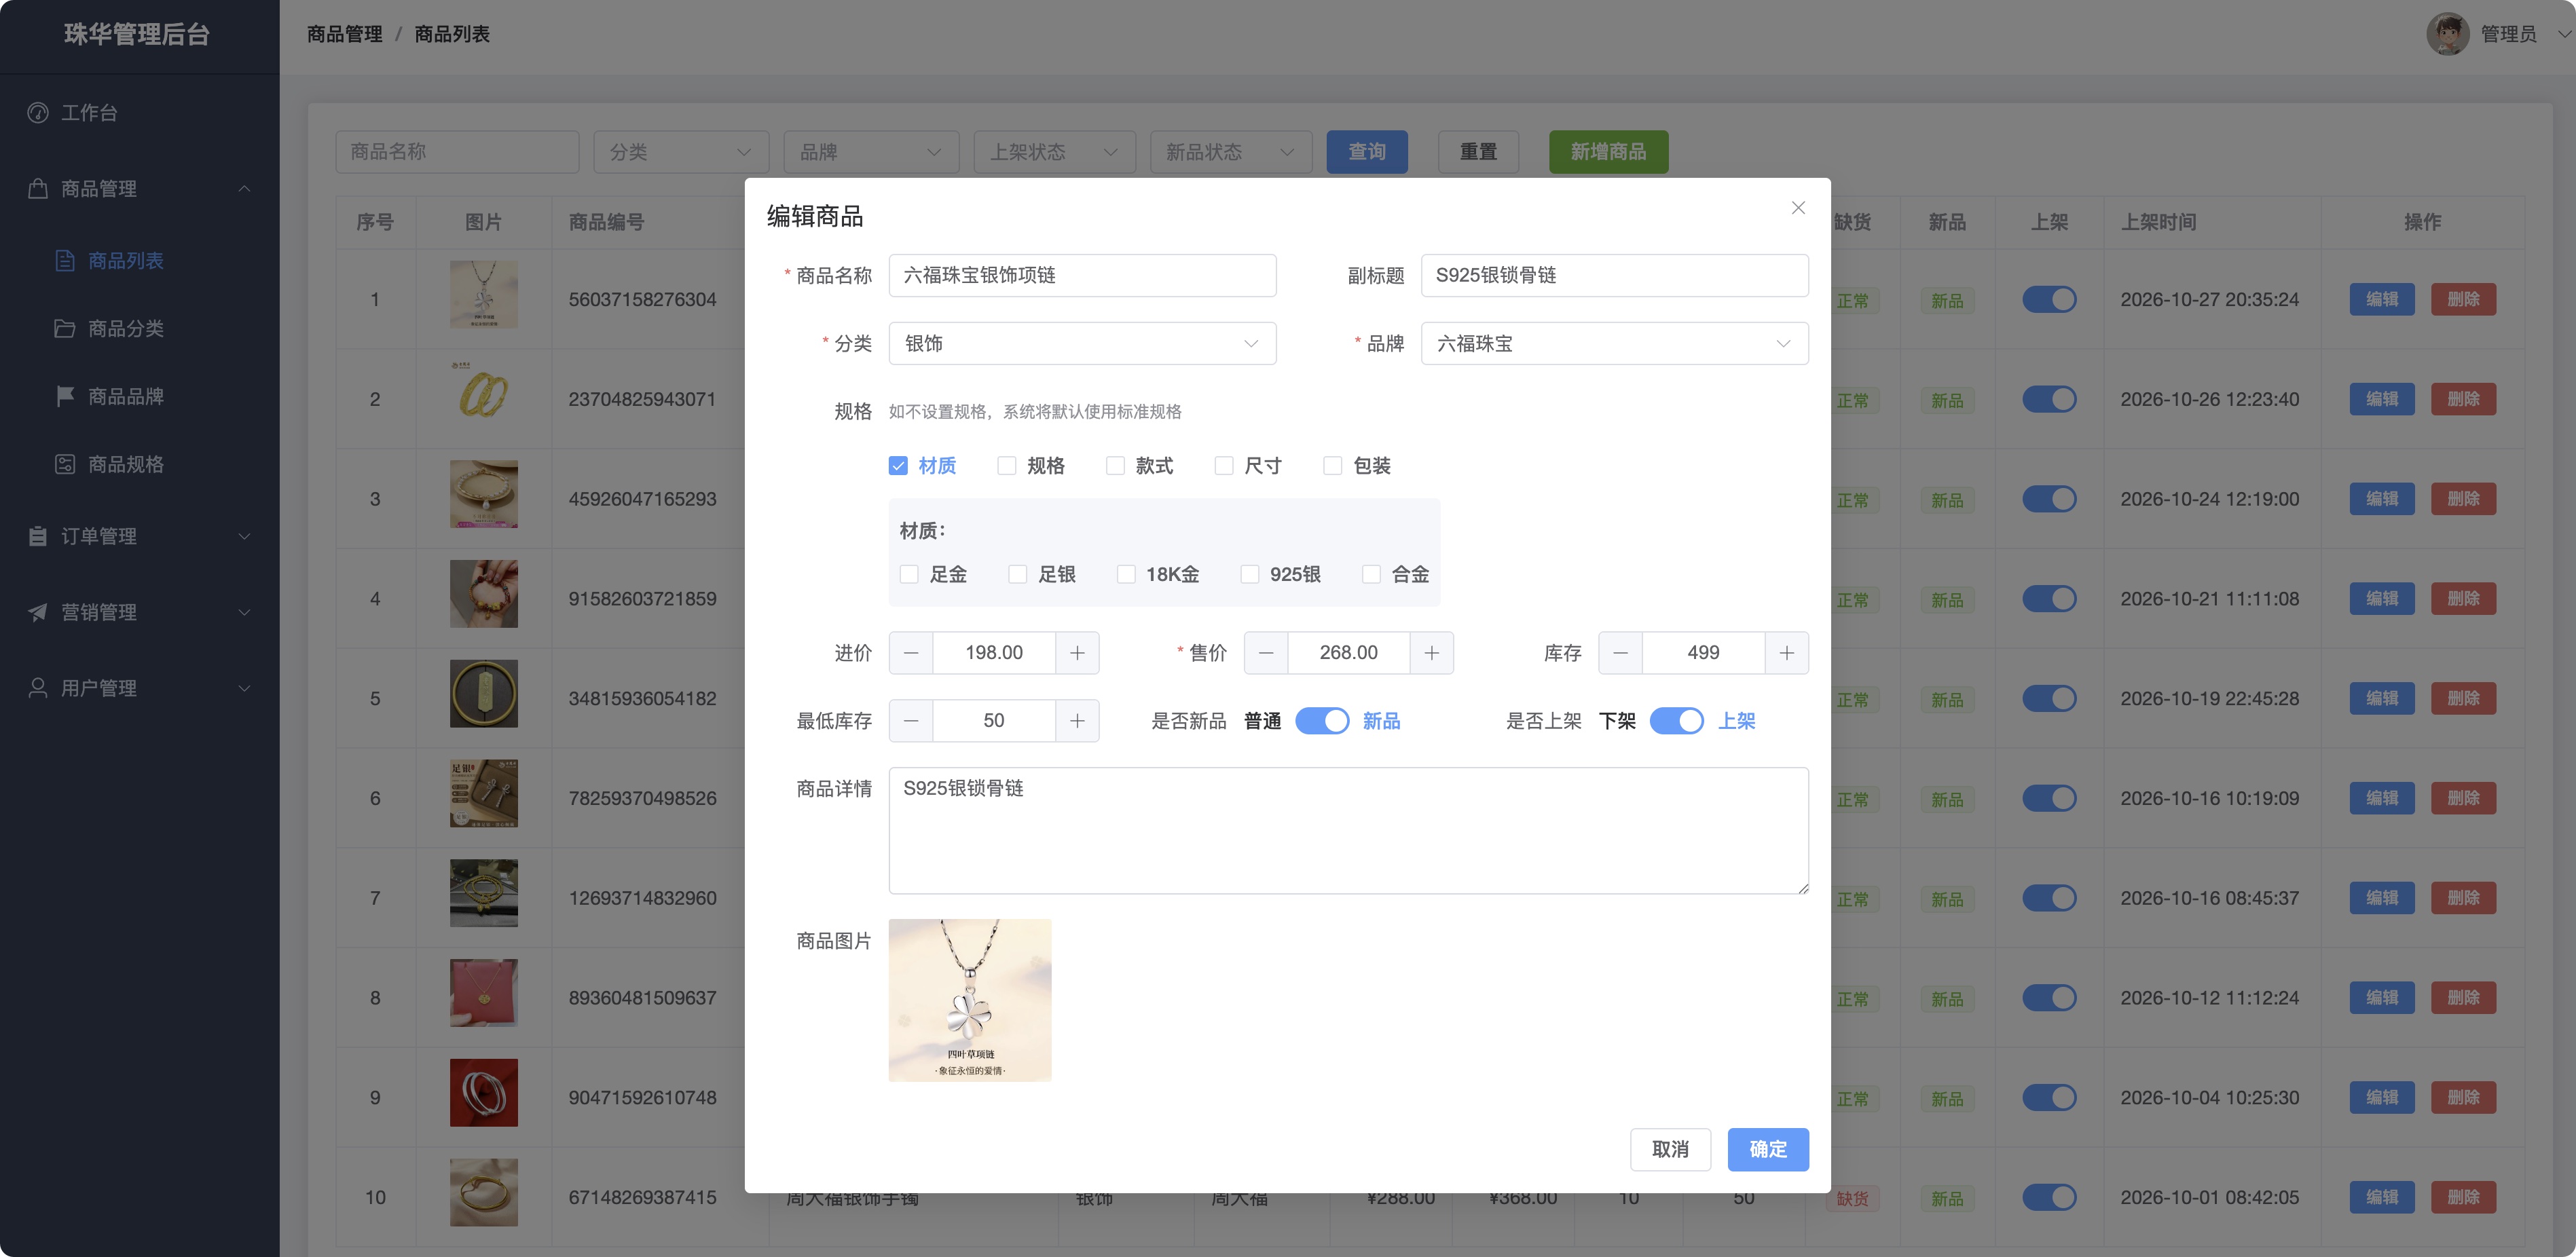Go to 商品分类 in sidebar menu
2576x1257 pixels.
pyautogui.click(x=126, y=328)
